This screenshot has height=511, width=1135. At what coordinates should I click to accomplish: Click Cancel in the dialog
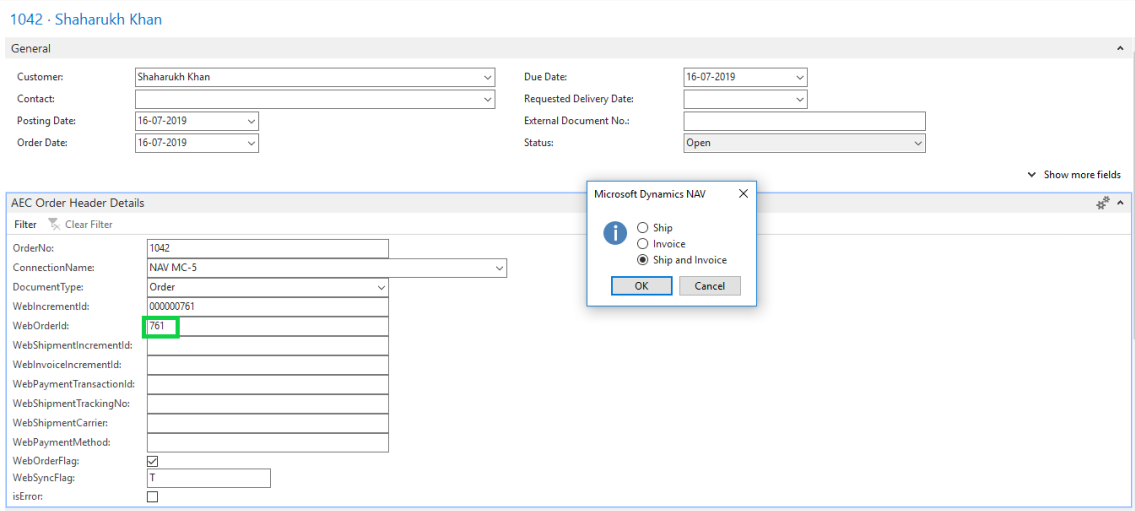[709, 286]
